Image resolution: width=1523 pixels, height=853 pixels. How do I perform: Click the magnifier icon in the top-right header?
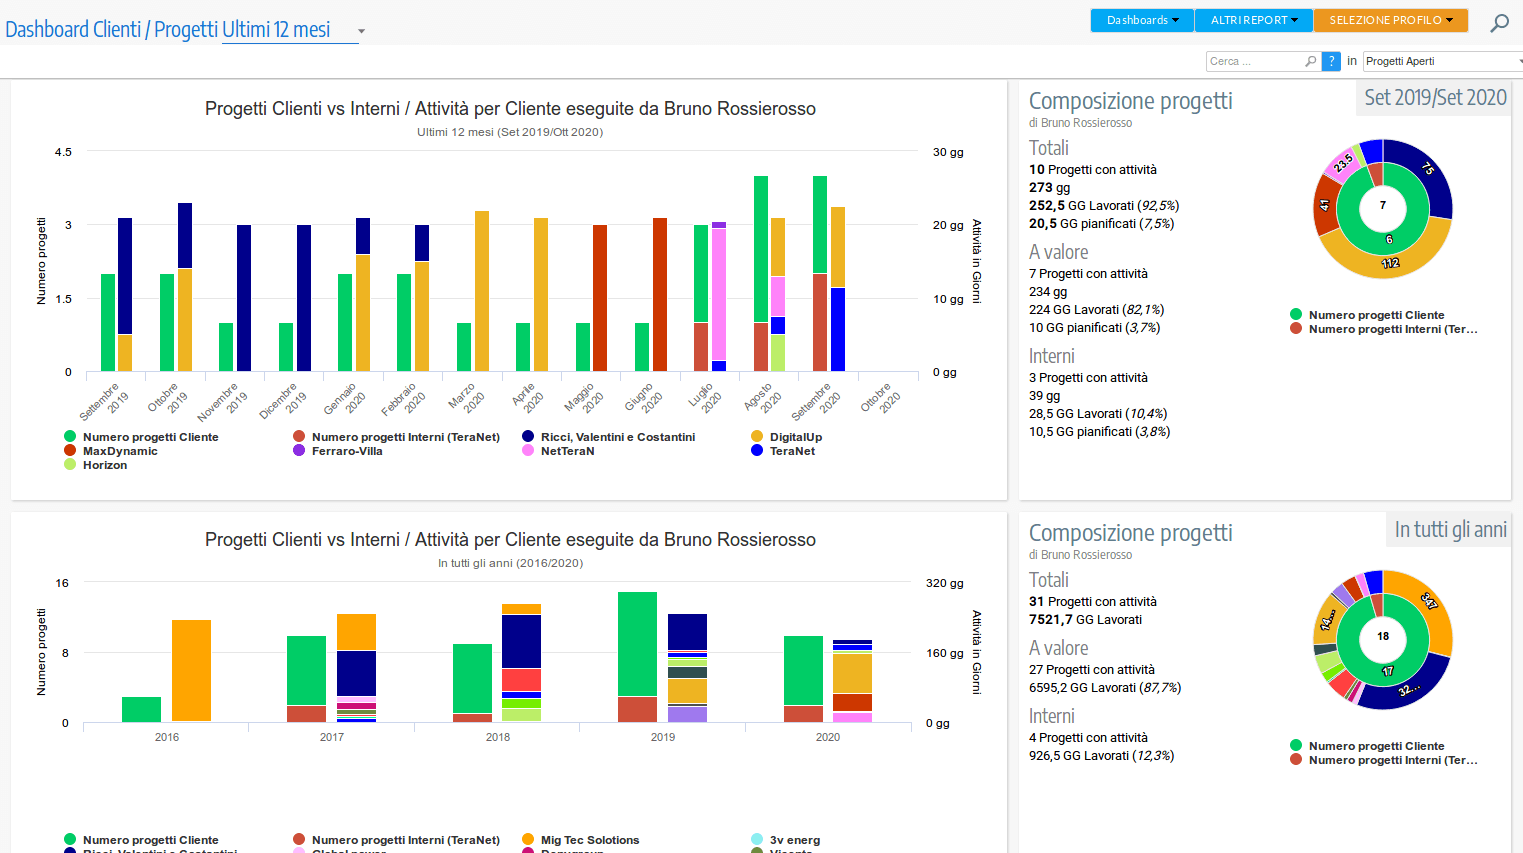coord(1499,23)
